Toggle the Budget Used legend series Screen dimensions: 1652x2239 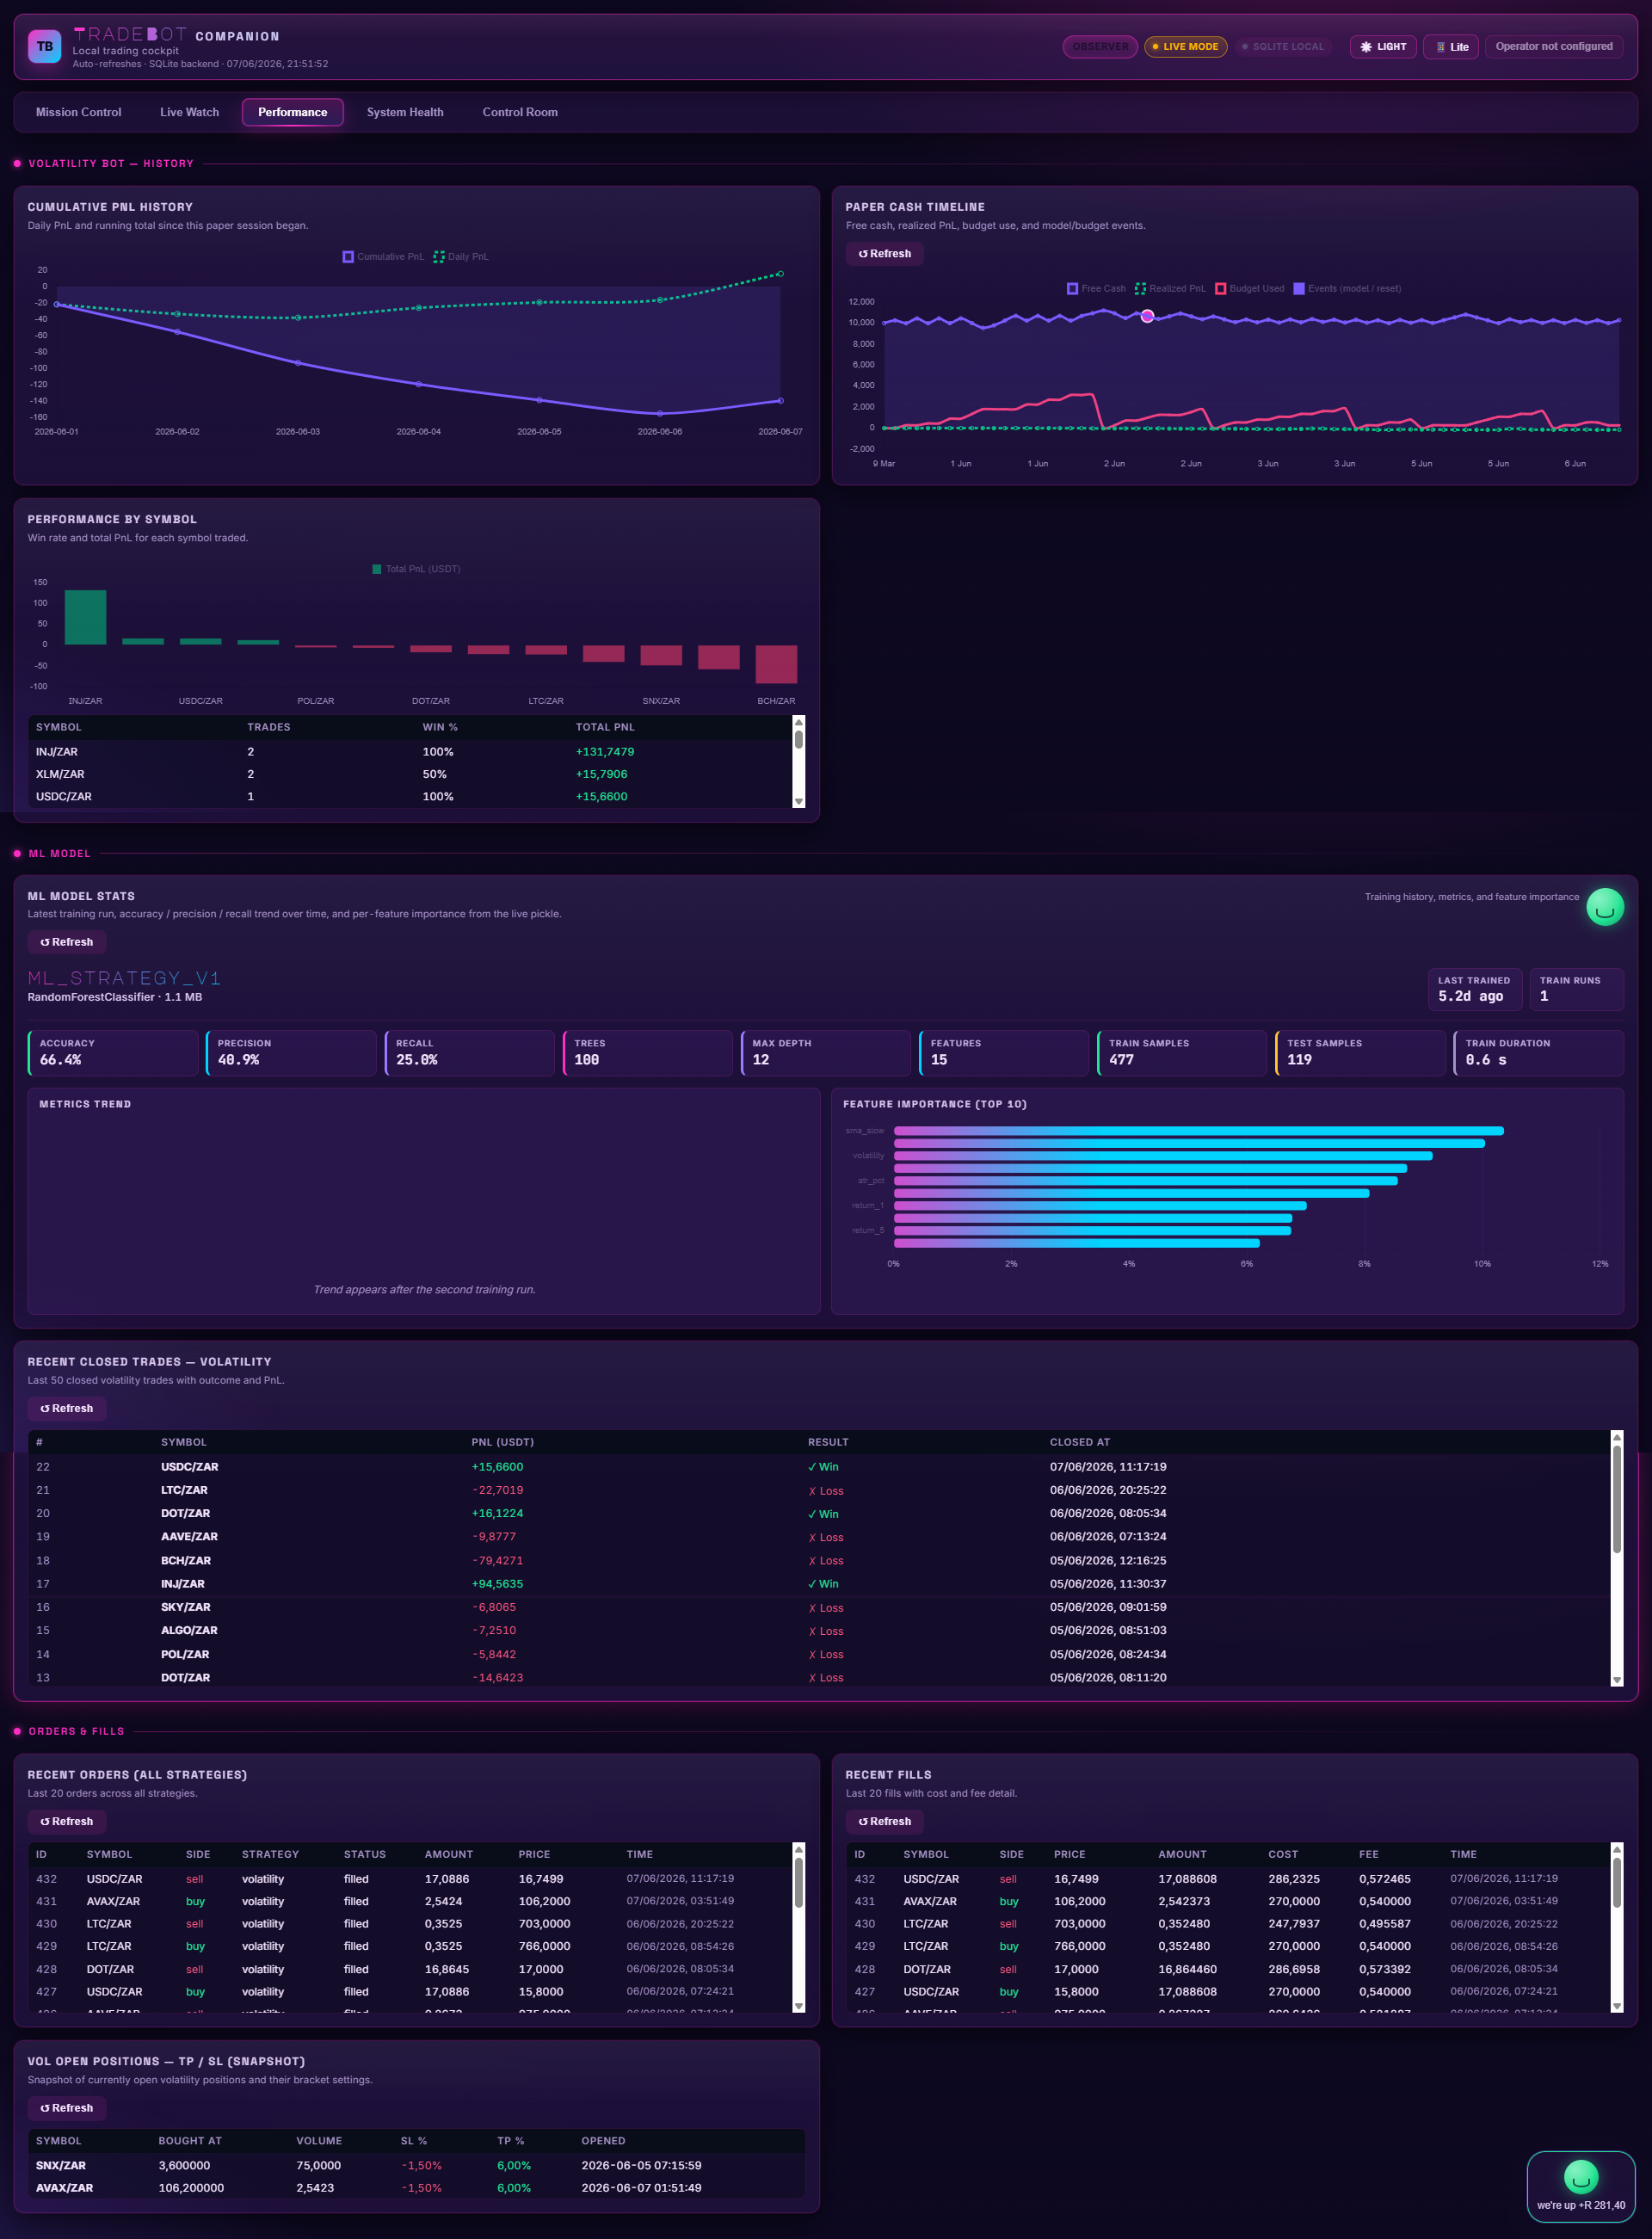1250,289
